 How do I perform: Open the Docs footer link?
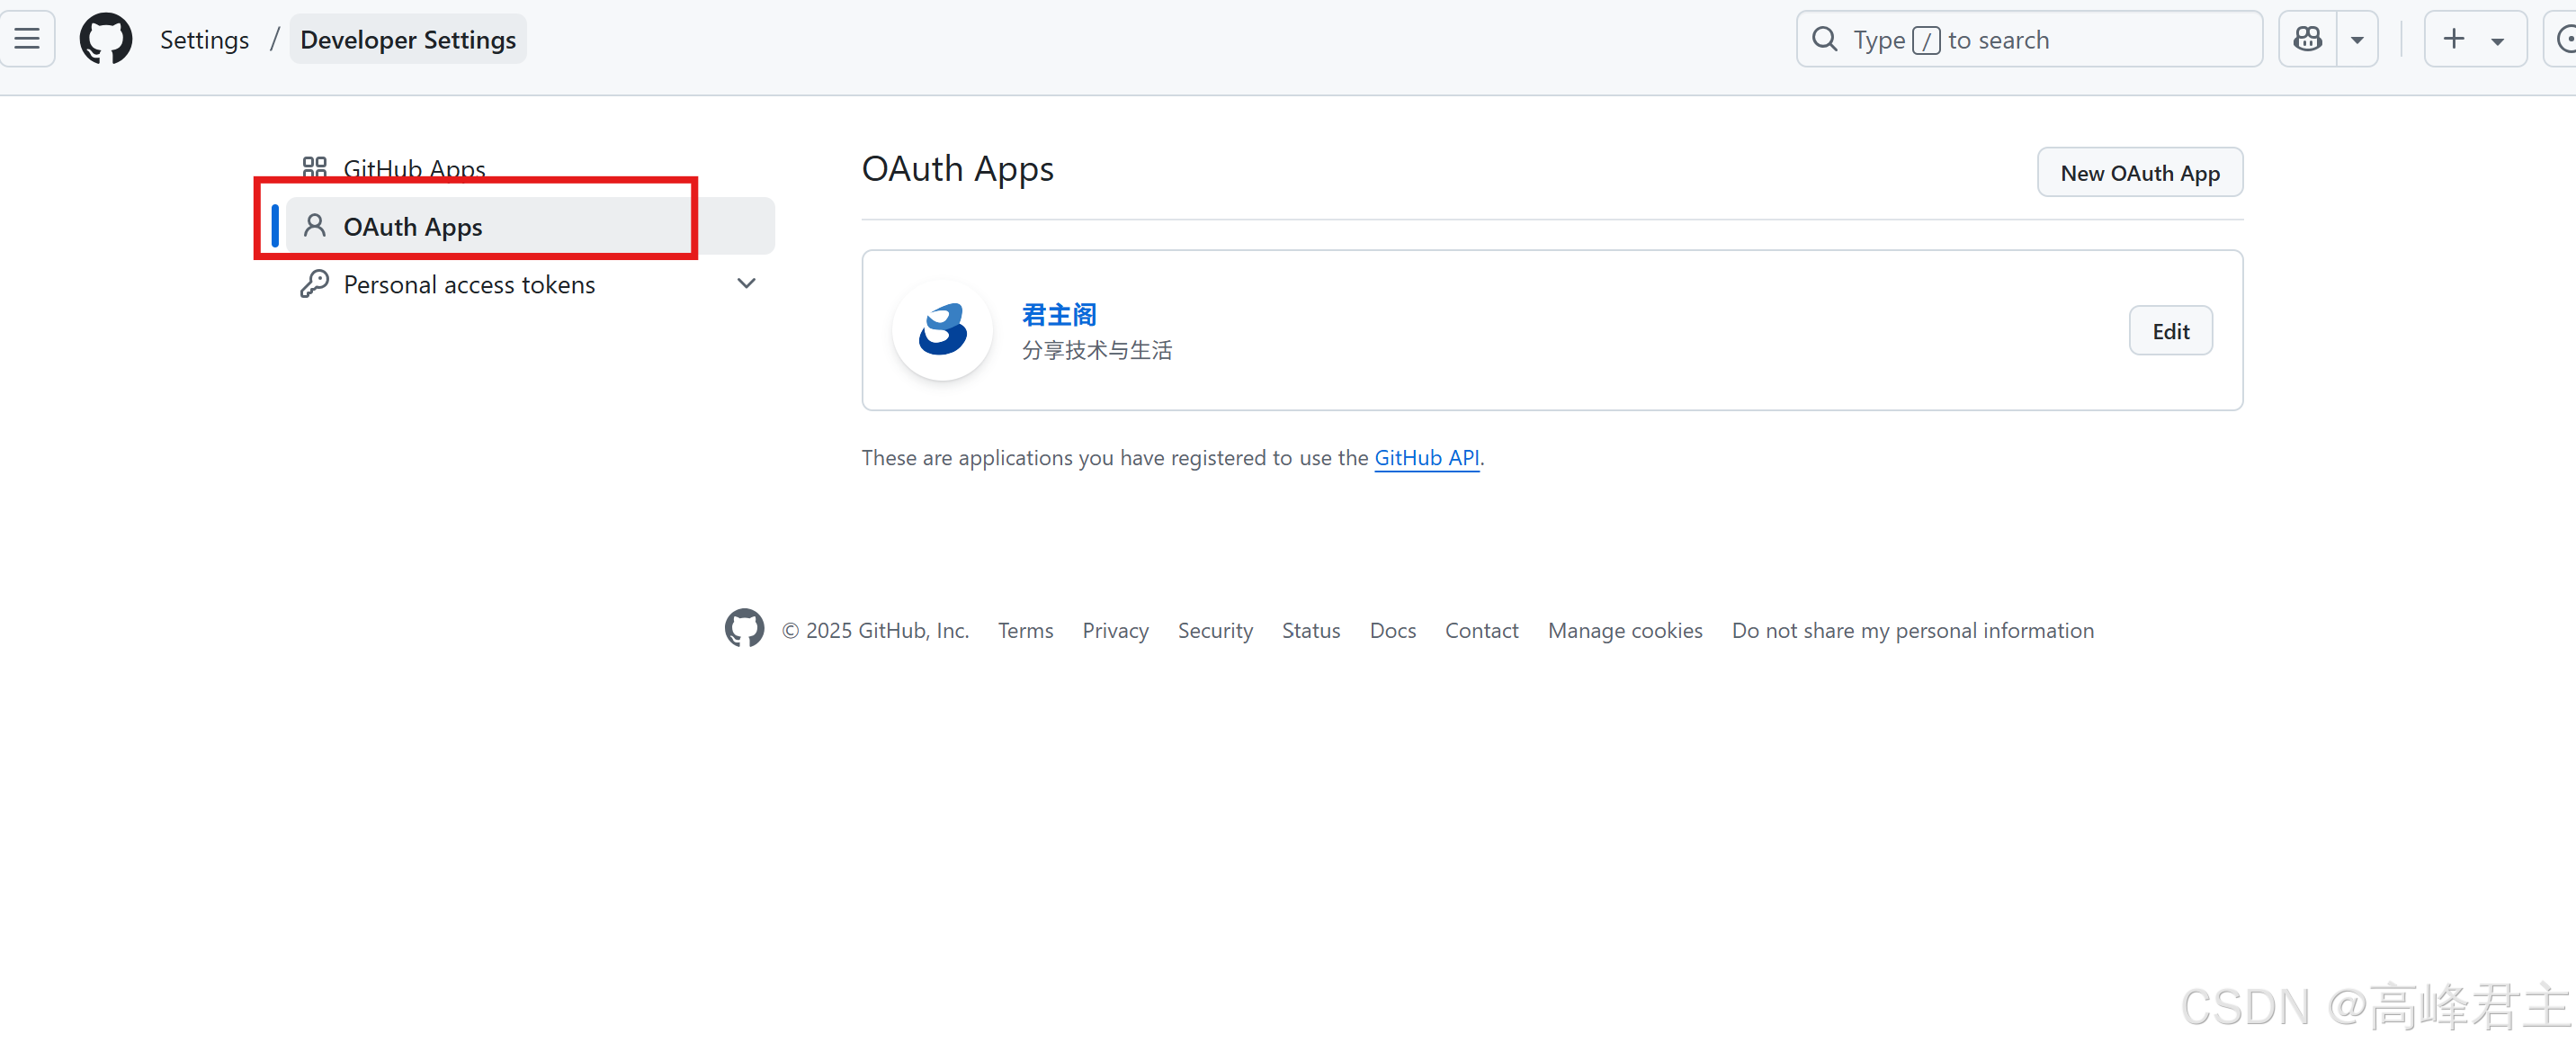click(x=1392, y=630)
